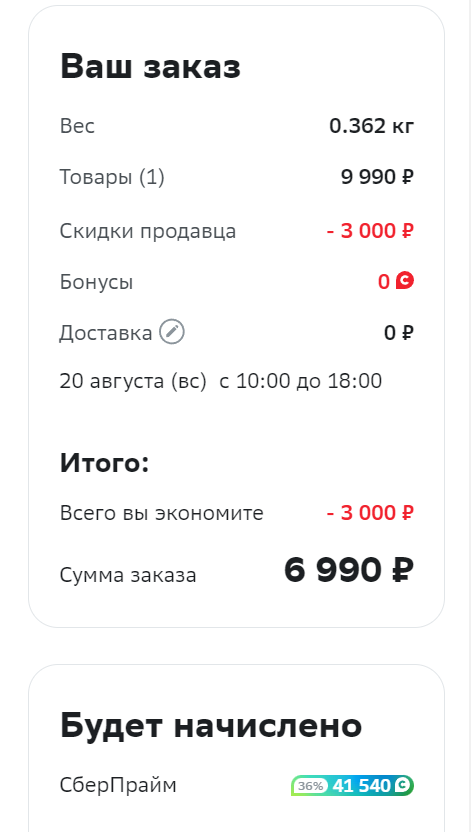Click the green SberPrime bonus coin icon
The image size is (471, 832).
[x=403, y=785]
